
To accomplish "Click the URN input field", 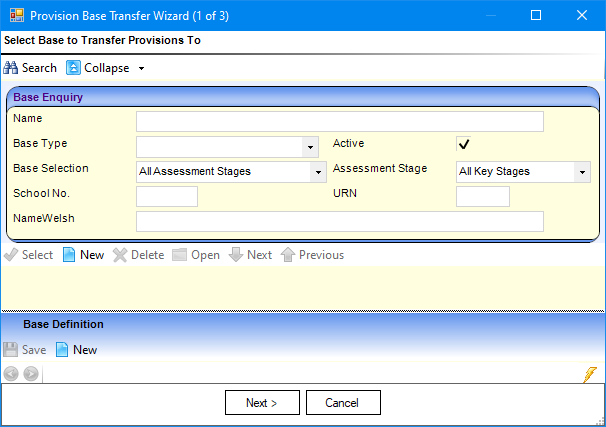I will (x=482, y=196).
